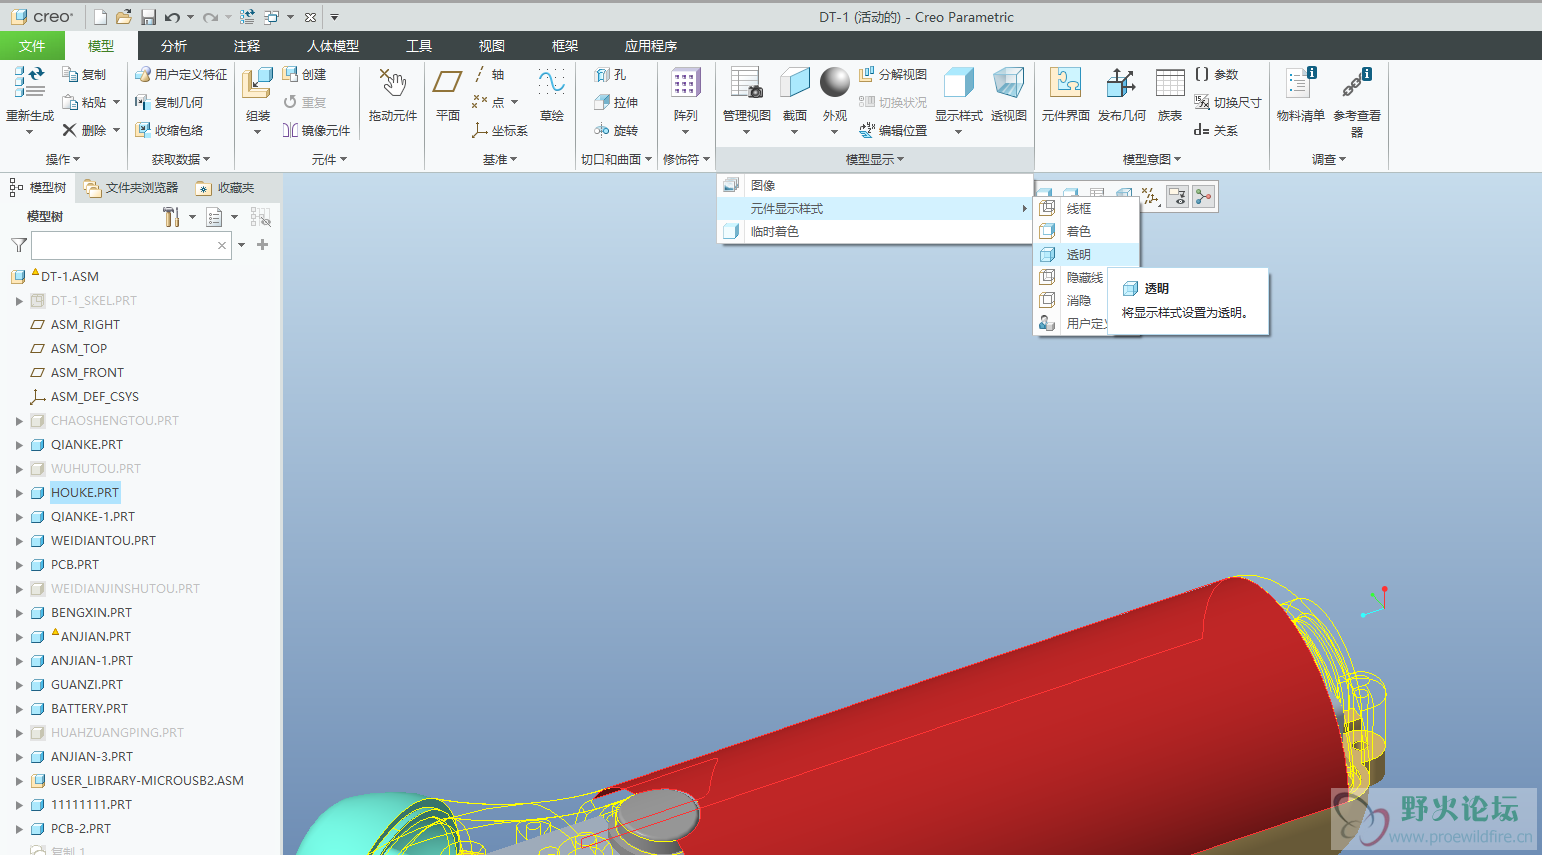Toggle Exploded View (分解视图)
This screenshot has width=1542, height=855.
892,75
